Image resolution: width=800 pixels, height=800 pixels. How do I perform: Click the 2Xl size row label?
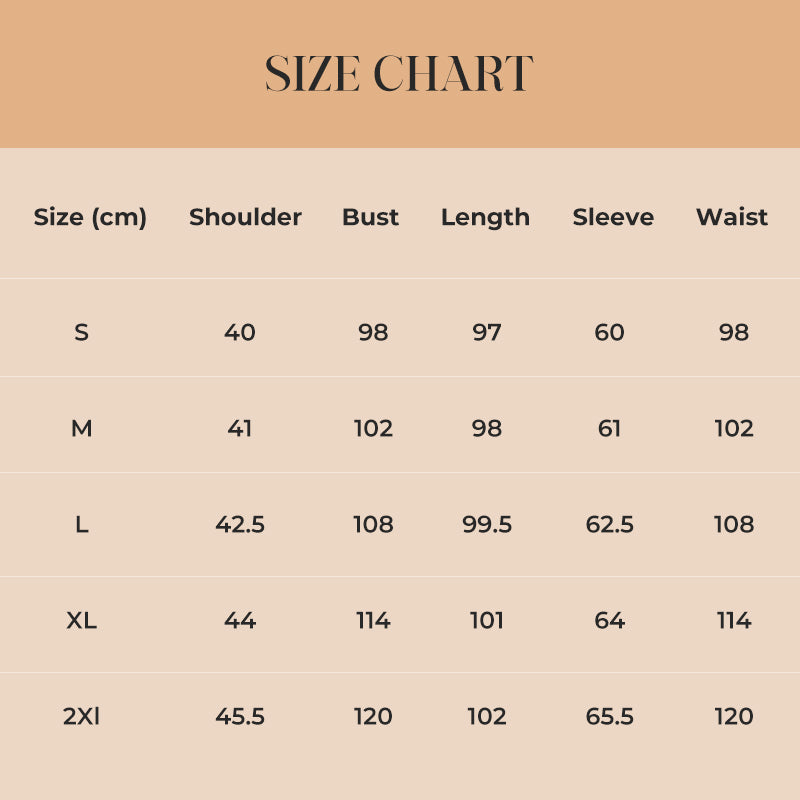(x=81, y=716)
